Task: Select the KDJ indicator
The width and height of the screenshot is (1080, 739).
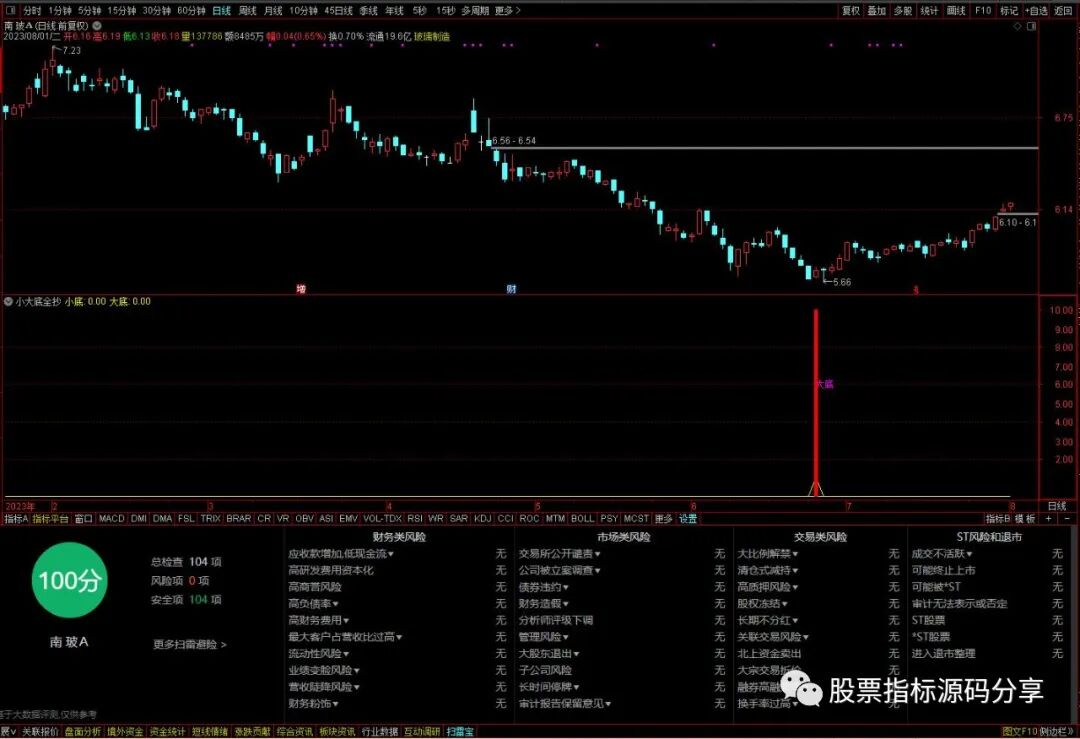Action: tap(482, 519)
